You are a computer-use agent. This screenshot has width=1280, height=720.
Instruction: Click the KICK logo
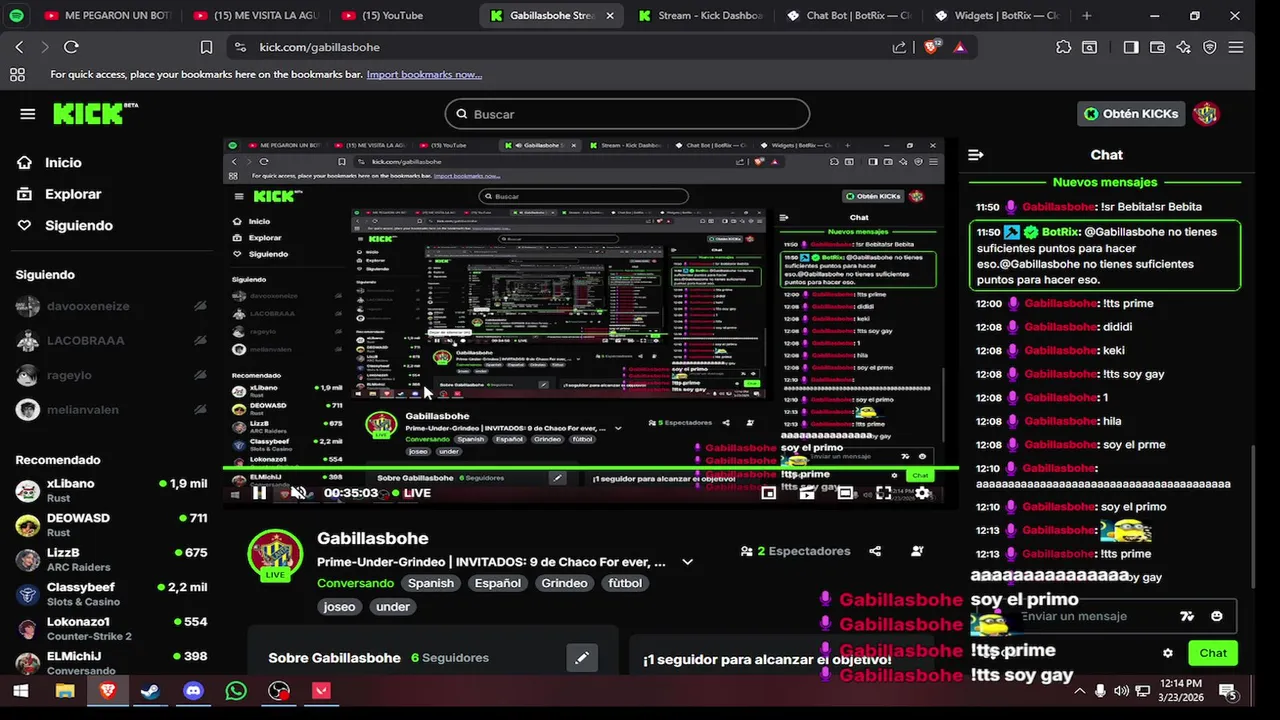click(x=95, y=113)
